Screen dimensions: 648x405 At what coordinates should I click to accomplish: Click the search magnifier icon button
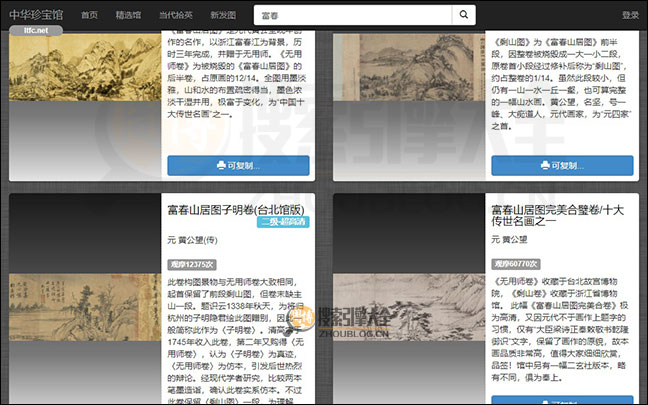pos(464,15)
